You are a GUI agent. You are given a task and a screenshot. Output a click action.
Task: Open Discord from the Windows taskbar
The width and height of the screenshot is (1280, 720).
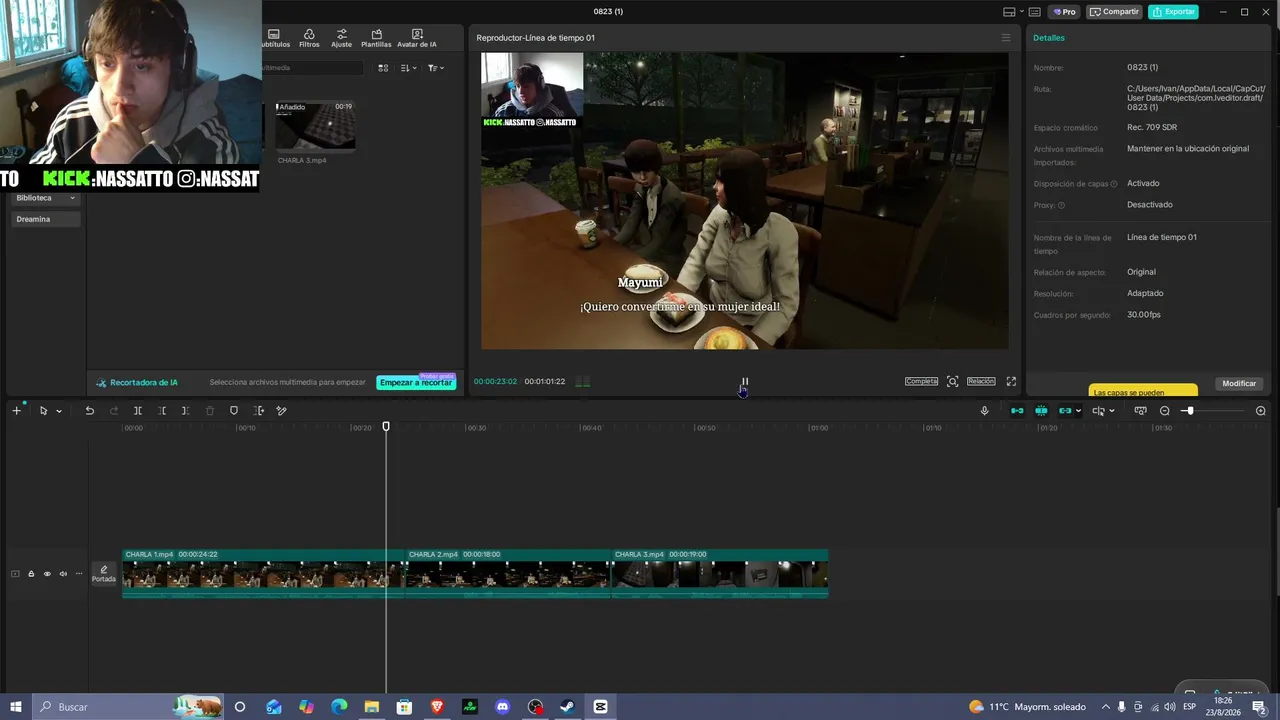click(502, 707)
